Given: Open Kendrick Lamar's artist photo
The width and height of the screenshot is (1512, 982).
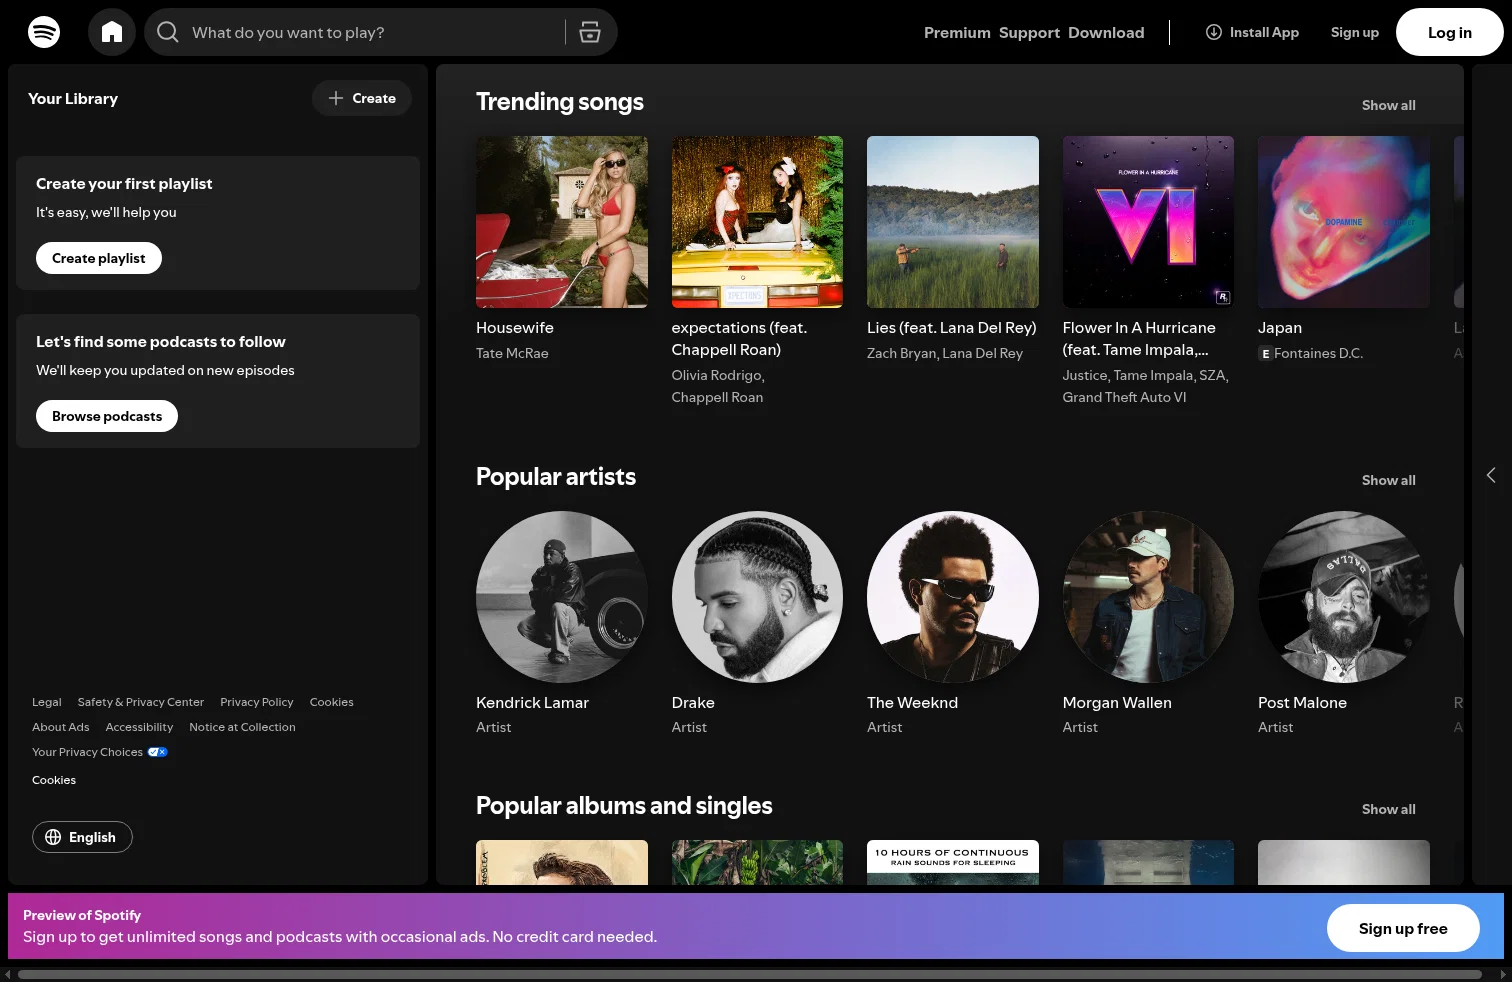Looking at the screenshot, I should pos(562,597).
